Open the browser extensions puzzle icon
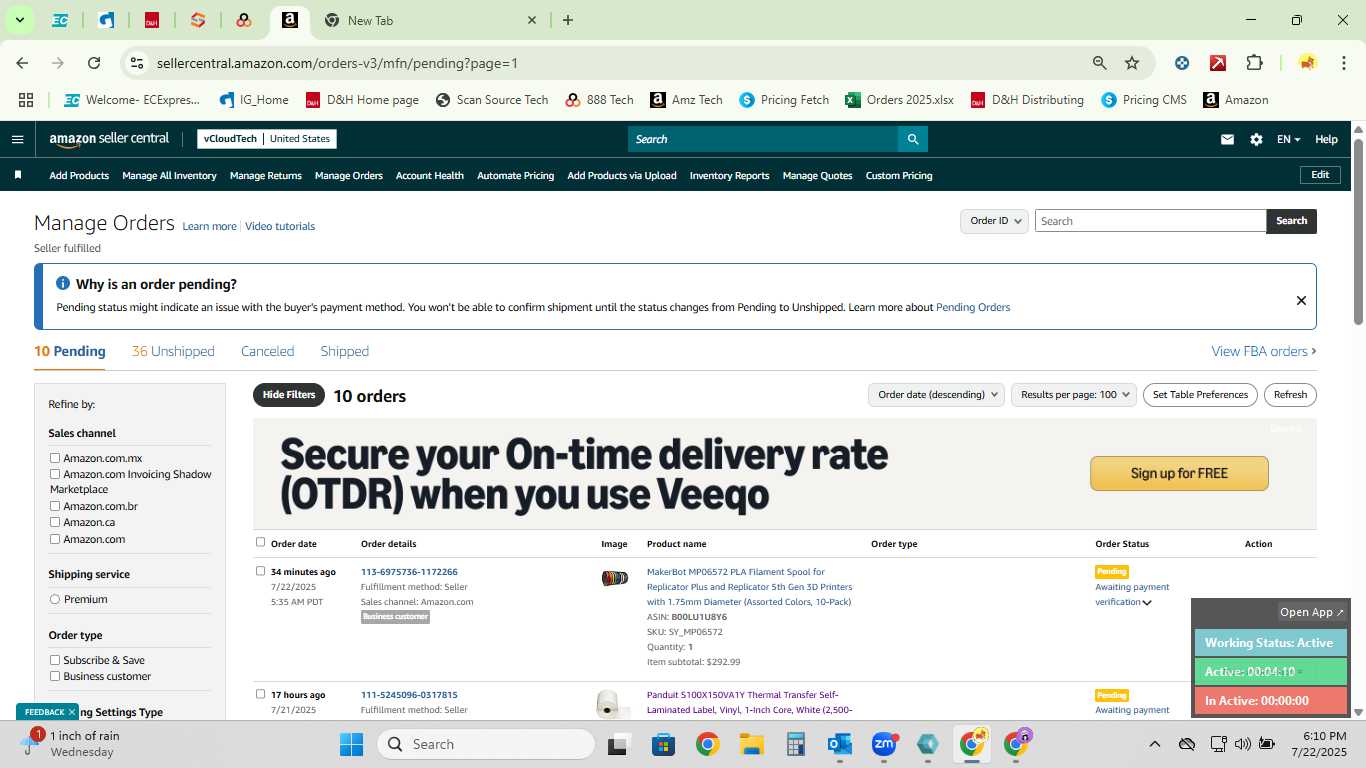The height and width of the screenshot is (768, 1366). pyautogui.click(x=1254, y=63)
